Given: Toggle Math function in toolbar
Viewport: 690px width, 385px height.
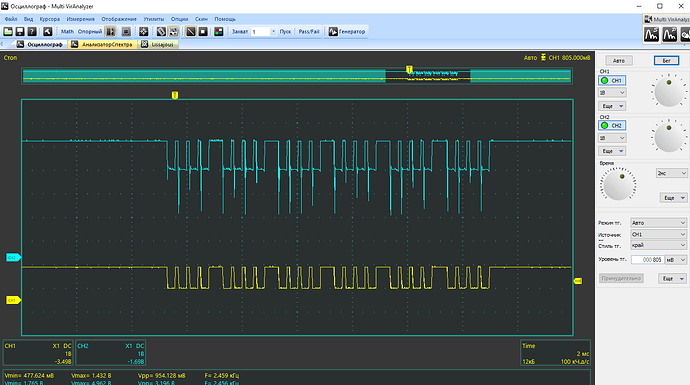Looking at the screenshot, I should pos(67,32).
